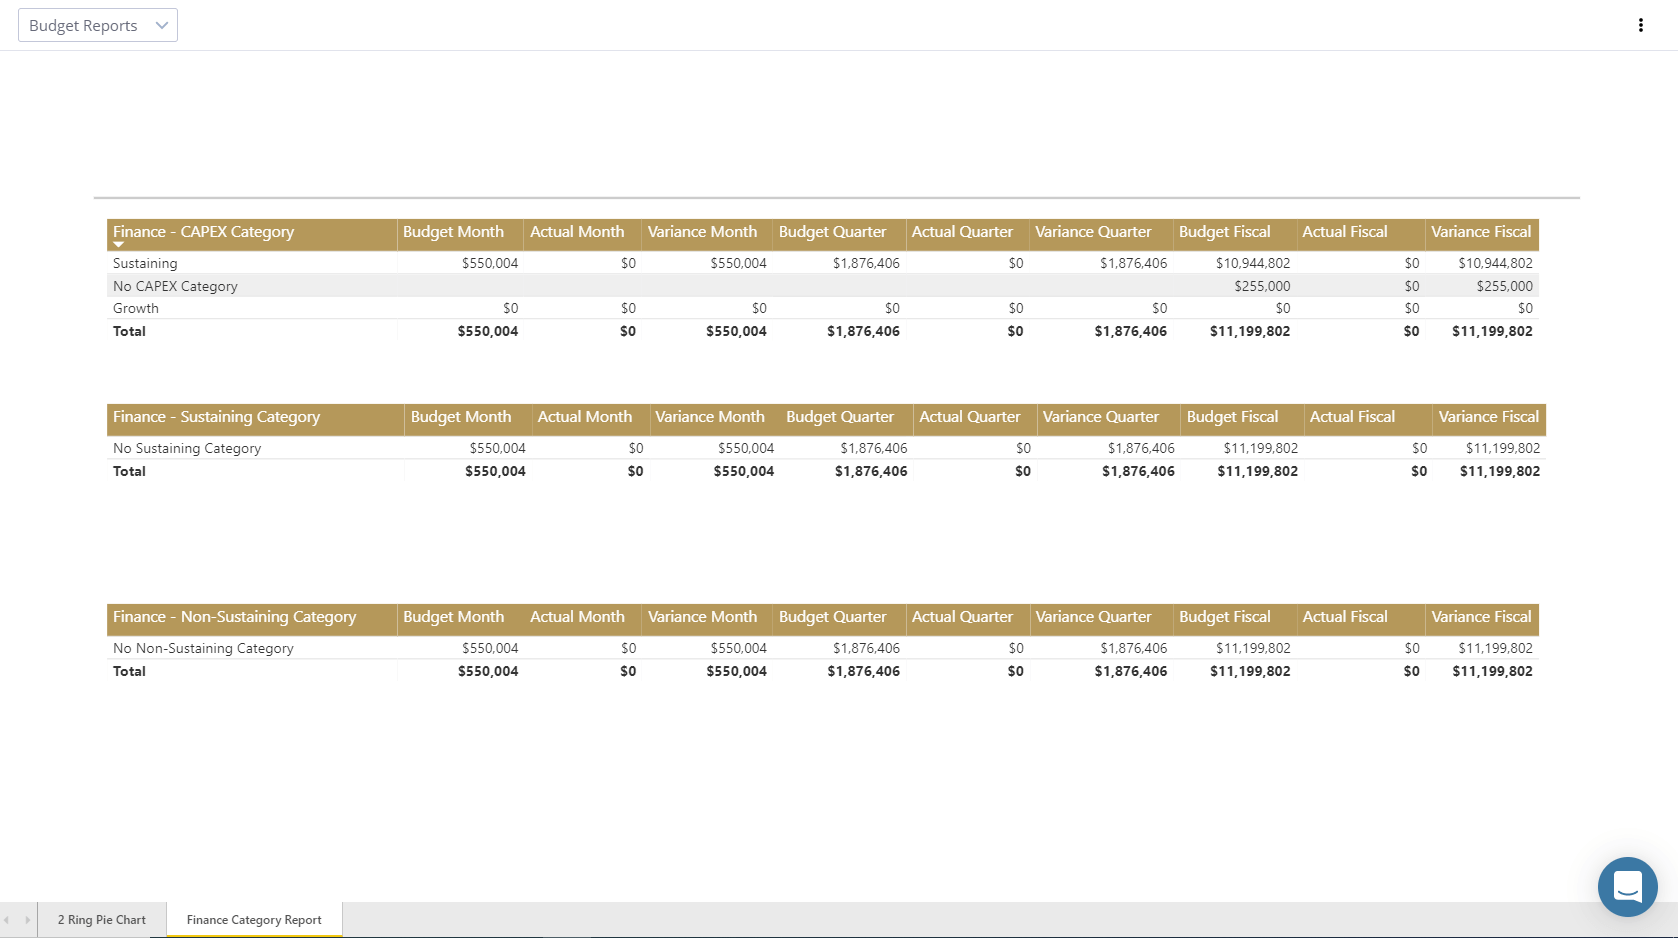The height and width of the screenshot is (938, 1678).
Task: Sort by Finance - CAPEX Category header
Action: pyautogui.click(x=203, y=232)
